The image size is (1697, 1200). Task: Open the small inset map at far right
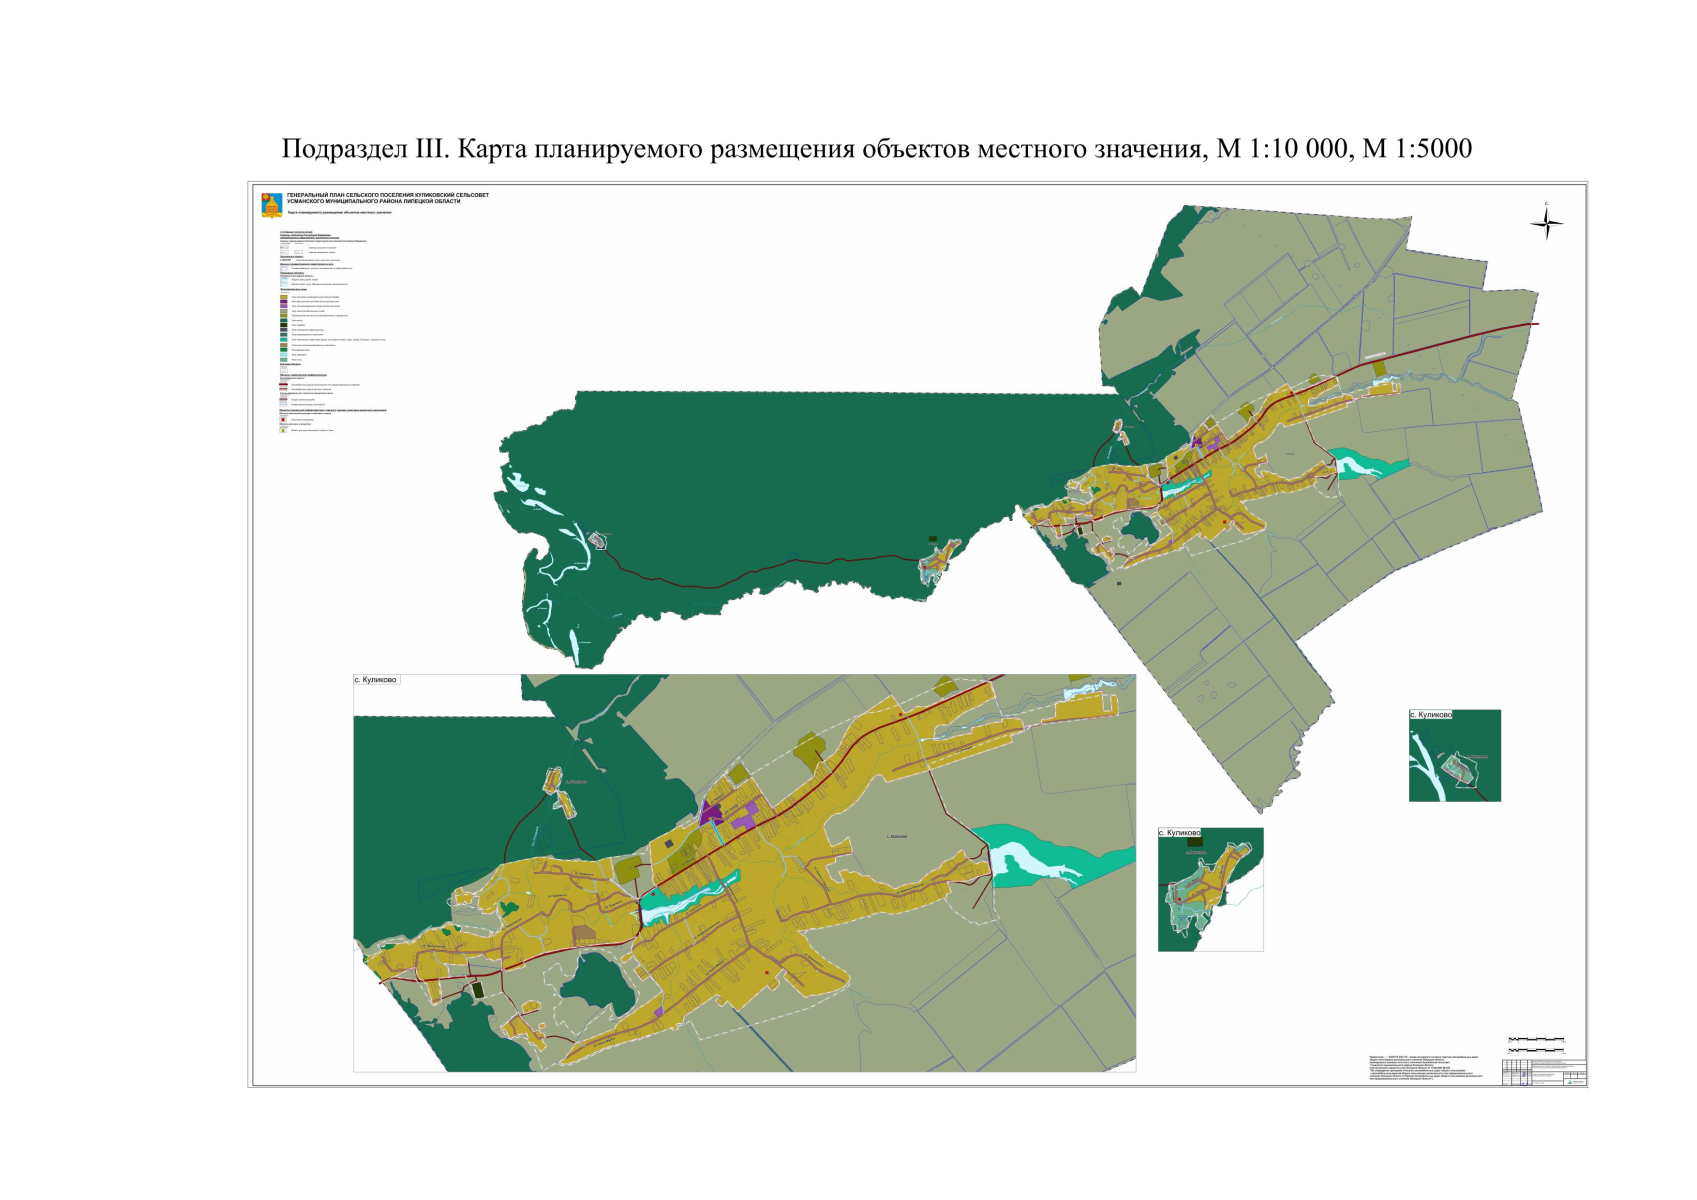(1454, 756)
